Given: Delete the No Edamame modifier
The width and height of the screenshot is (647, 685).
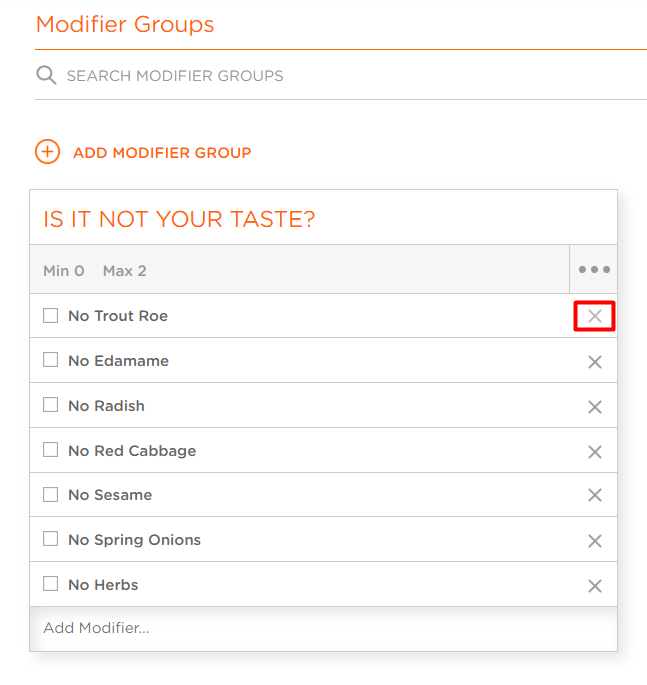Looking at the screenshot, I should point(595,362).
